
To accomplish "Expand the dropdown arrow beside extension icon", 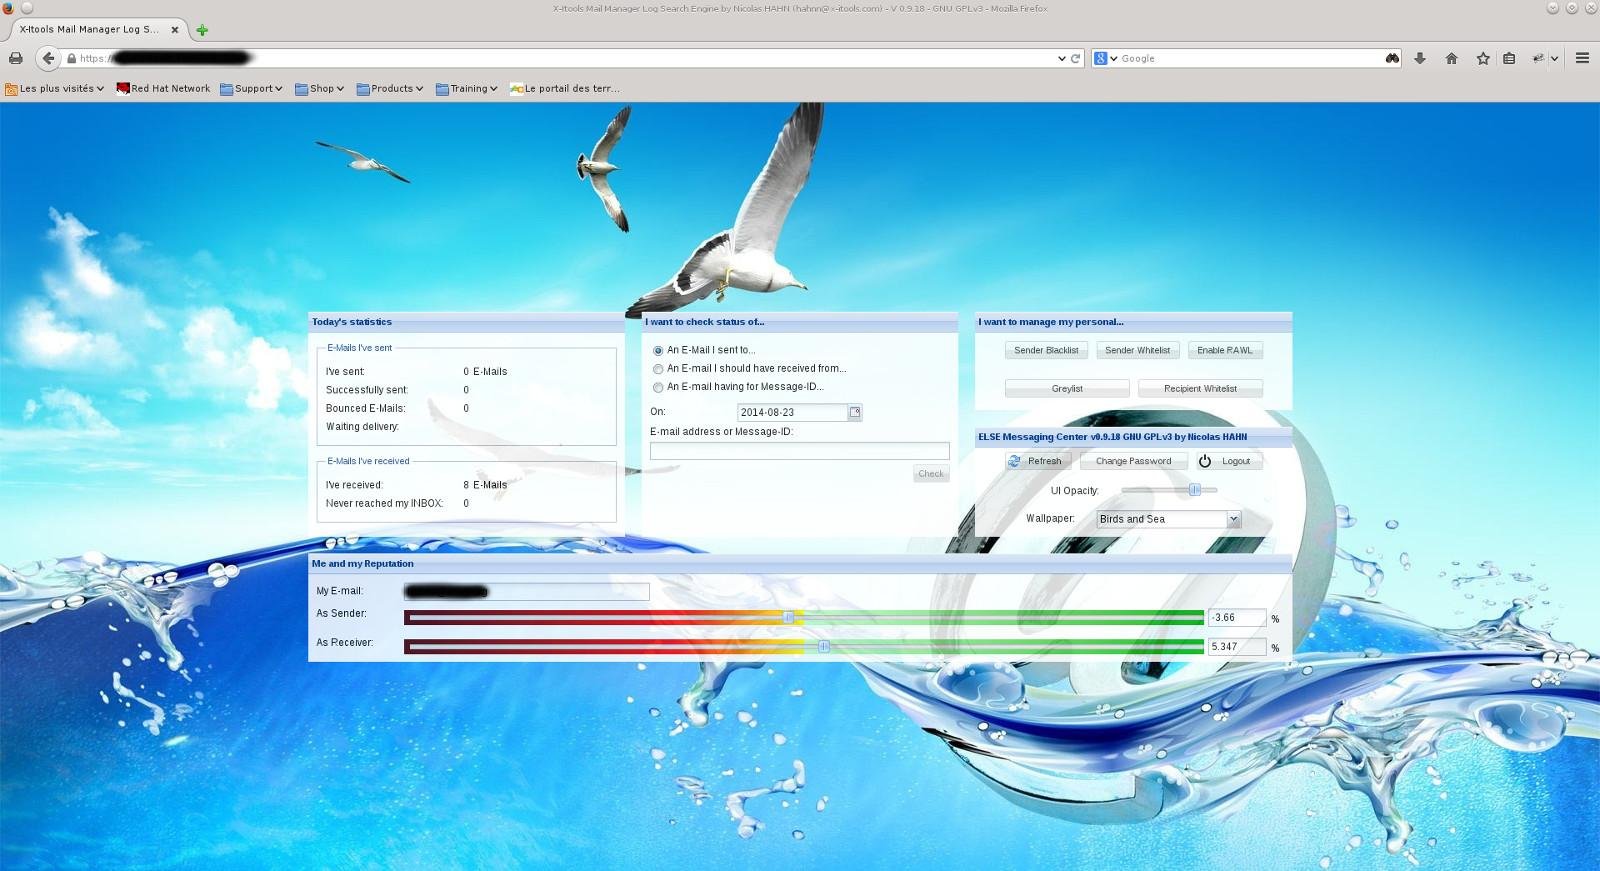I will coord(1555,58).
